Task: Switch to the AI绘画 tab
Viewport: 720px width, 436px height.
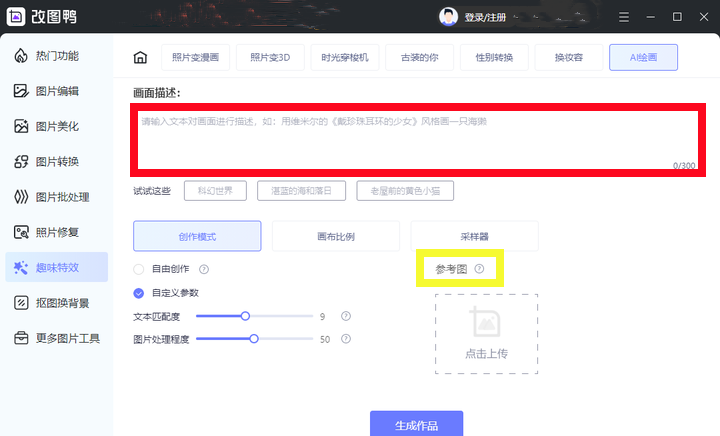Action: [643, 57]
